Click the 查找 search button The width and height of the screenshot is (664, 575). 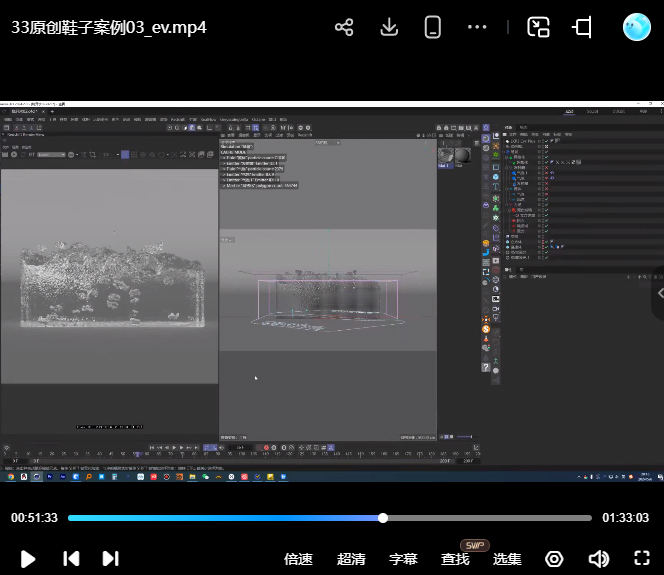[455, 559]
